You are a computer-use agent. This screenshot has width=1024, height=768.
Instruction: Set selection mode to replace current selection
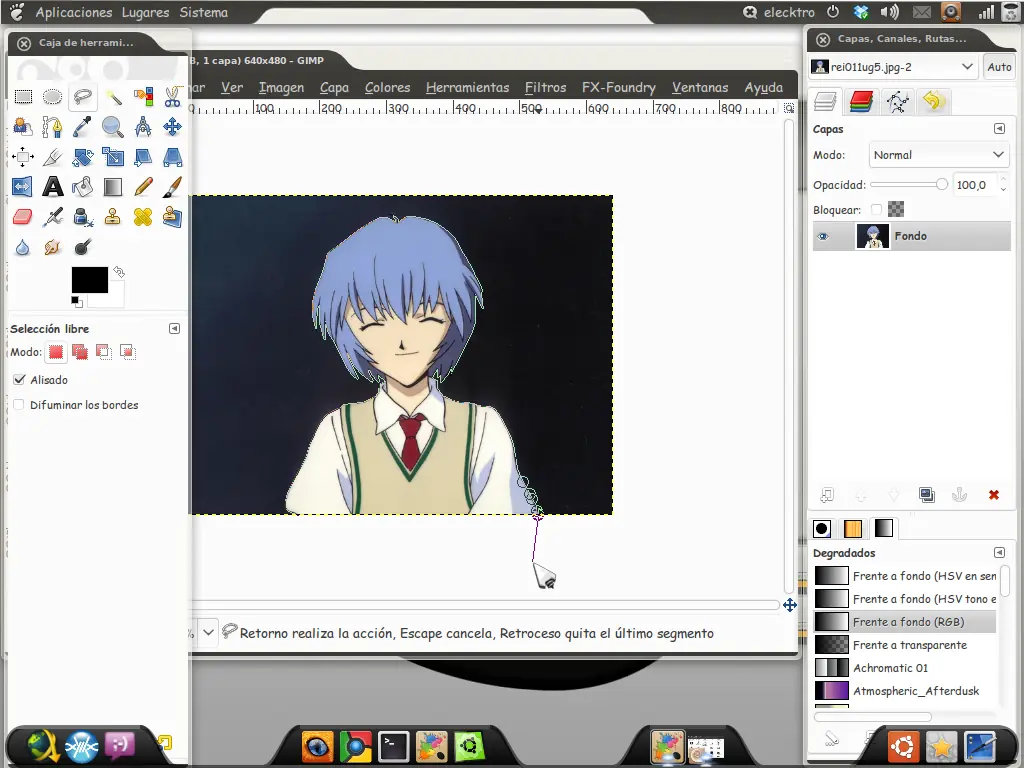tap(56, 352)
